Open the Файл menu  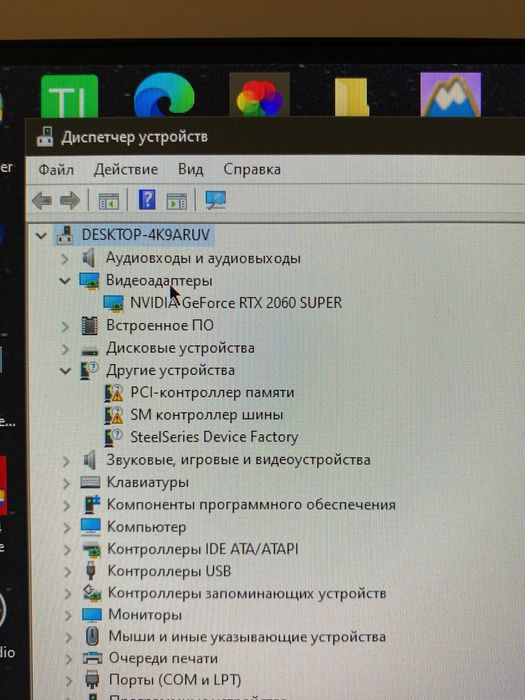[56, 170]
